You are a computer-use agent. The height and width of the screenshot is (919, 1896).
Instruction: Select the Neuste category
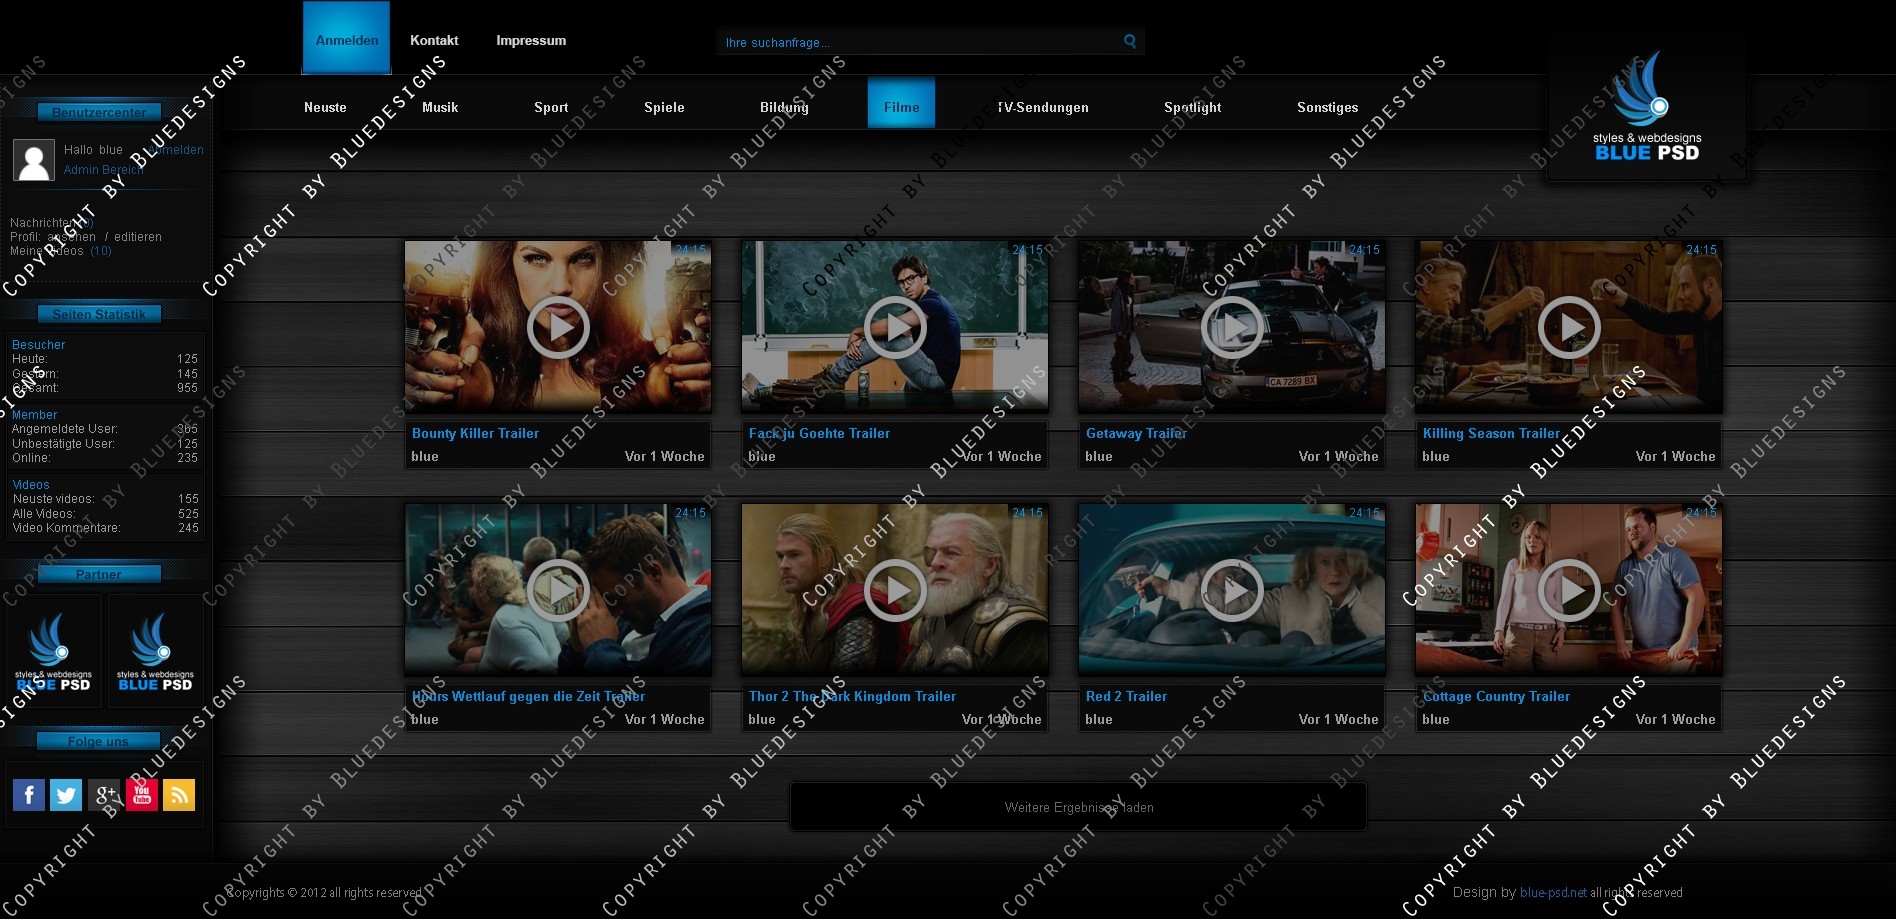pyautogui.click(x=325, y=107)
